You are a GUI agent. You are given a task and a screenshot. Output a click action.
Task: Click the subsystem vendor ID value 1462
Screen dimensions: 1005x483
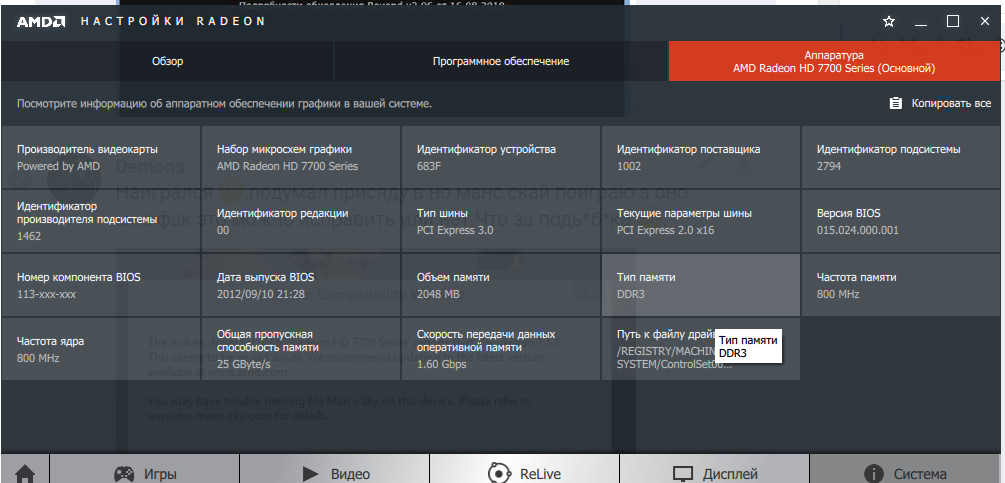29,236
